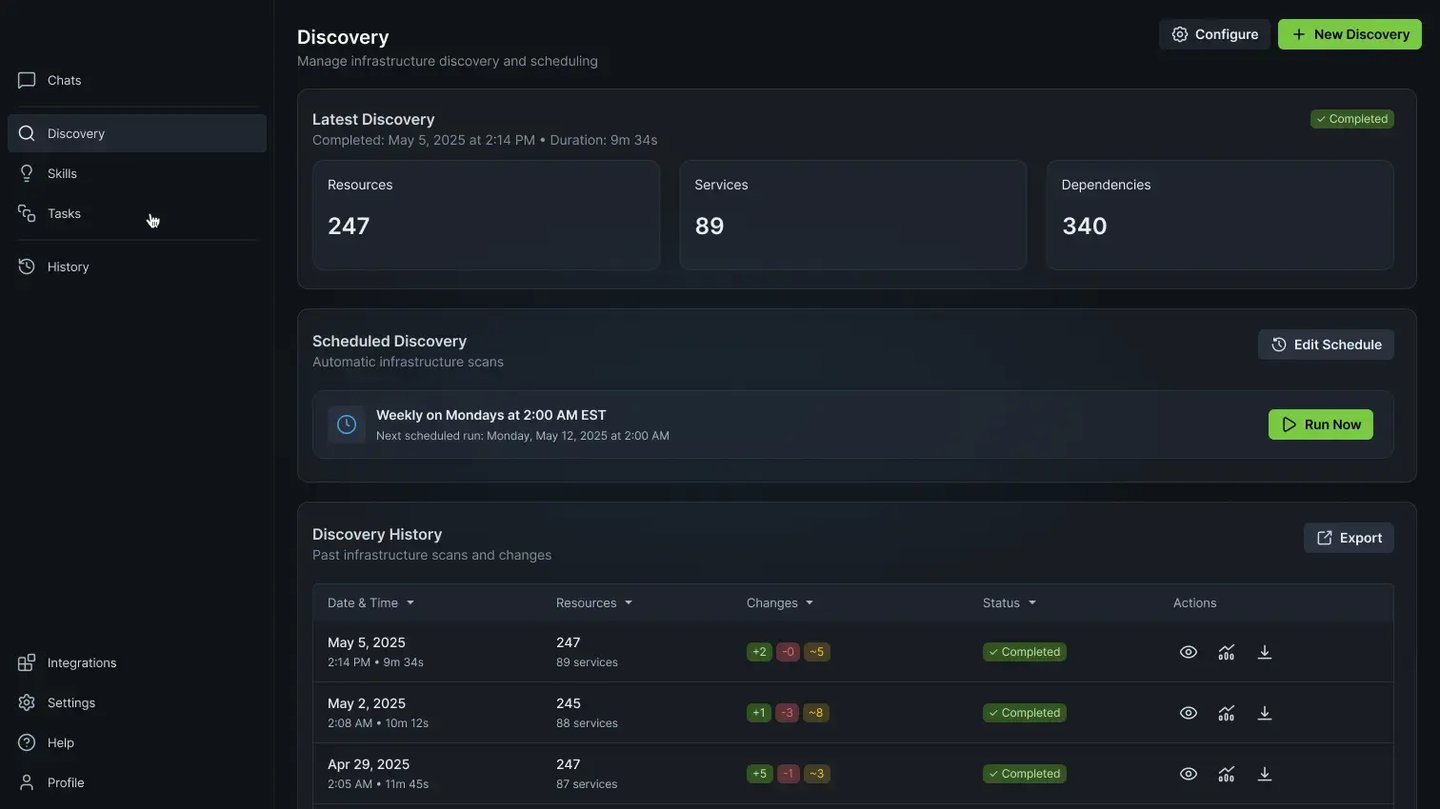
Task: Open the chart icon for the May 5 scan
Action: (x=1226, y=652)
